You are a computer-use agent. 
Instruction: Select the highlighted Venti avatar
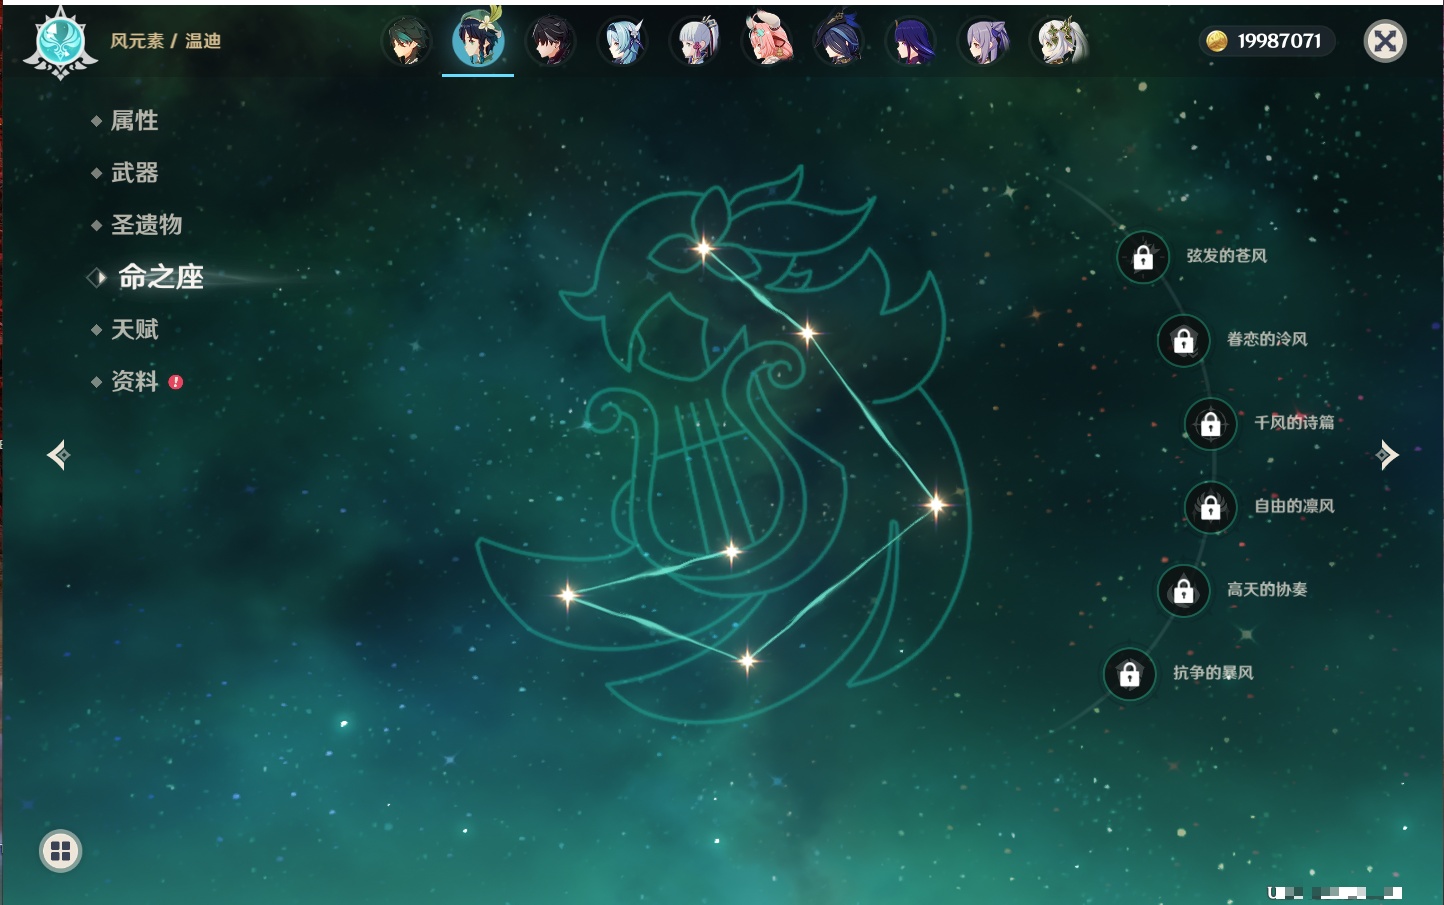(478, 40)
